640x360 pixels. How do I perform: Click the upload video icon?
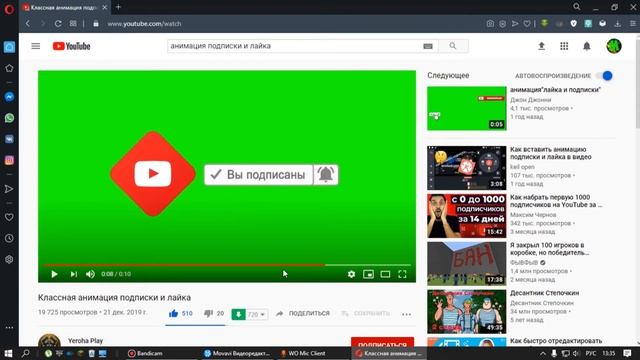click(x=542, y=46)
